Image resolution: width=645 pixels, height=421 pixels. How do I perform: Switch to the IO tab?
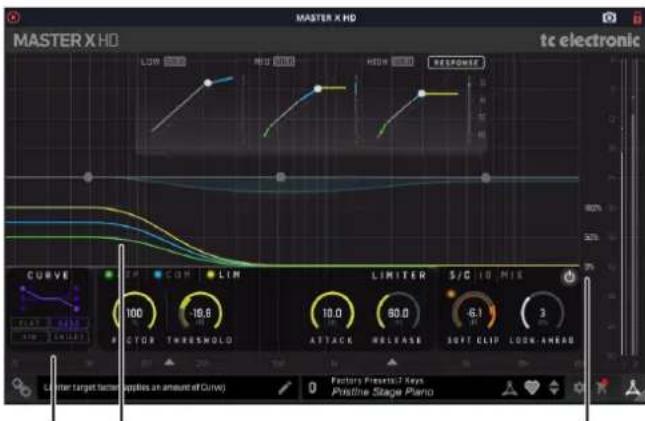pyautogui.click(x=486, y=275)
